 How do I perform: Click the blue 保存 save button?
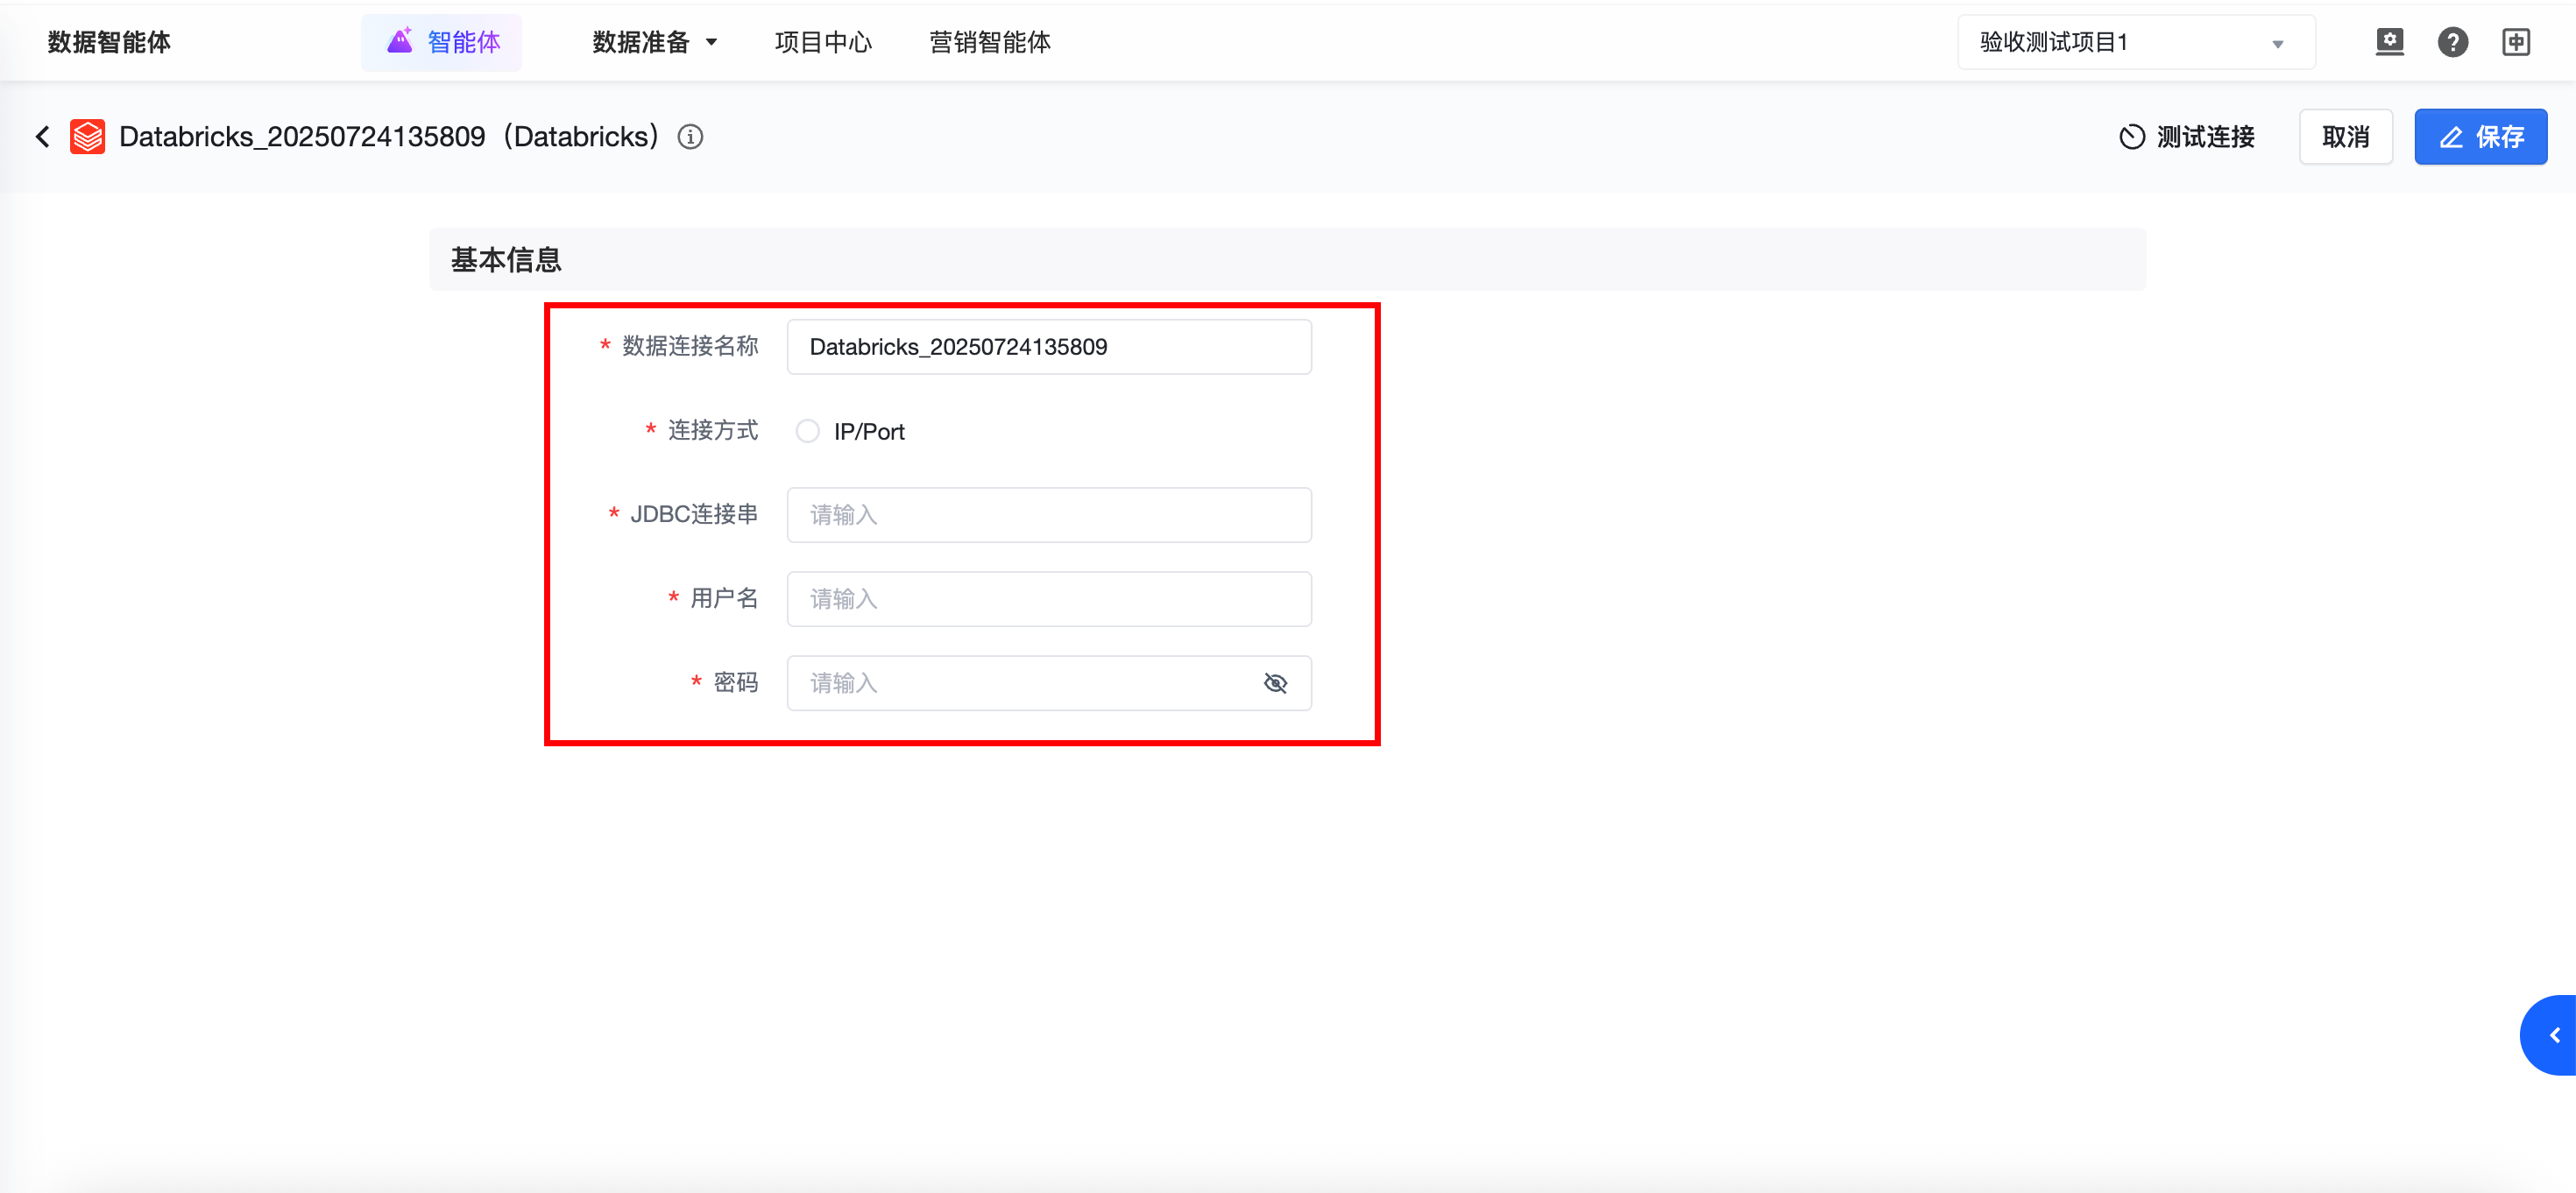[x=2480, y=137]
